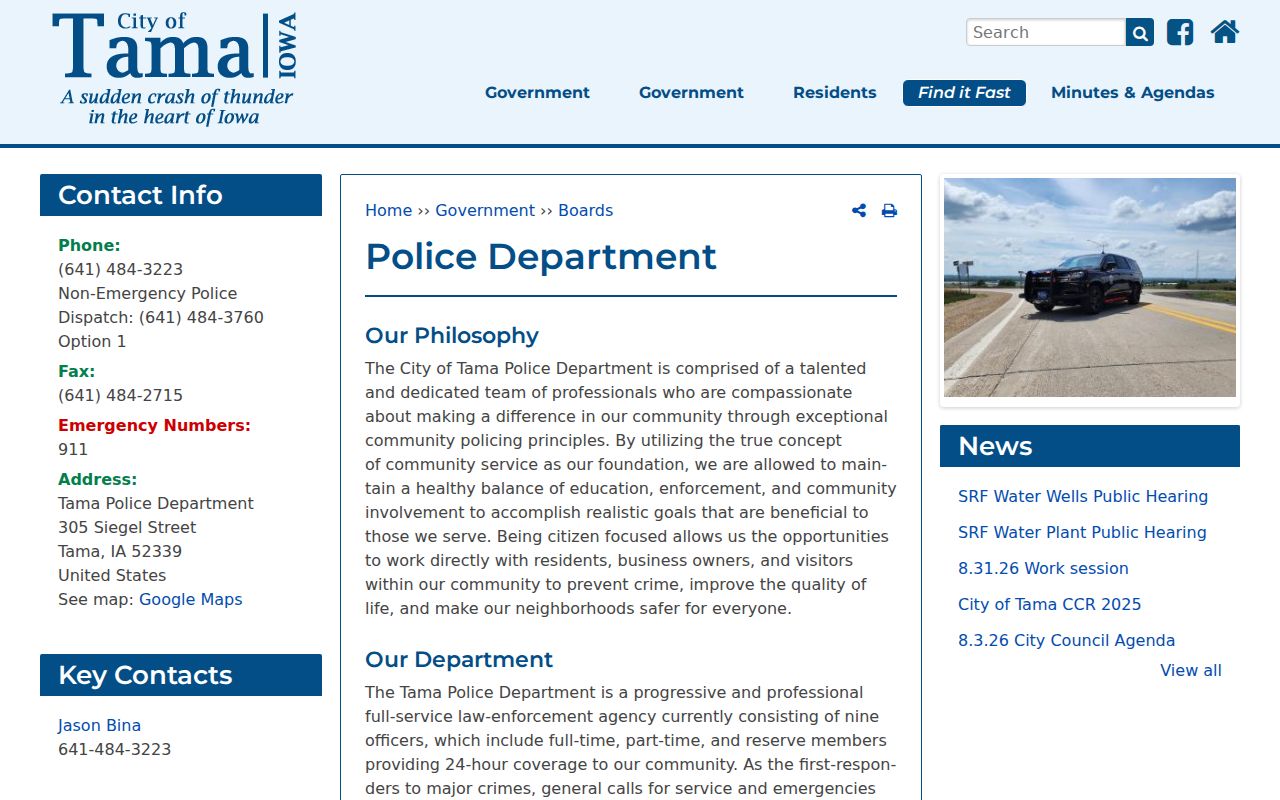
Task: Click the phone number (641) 484-3223
Action: click(120, 269)
